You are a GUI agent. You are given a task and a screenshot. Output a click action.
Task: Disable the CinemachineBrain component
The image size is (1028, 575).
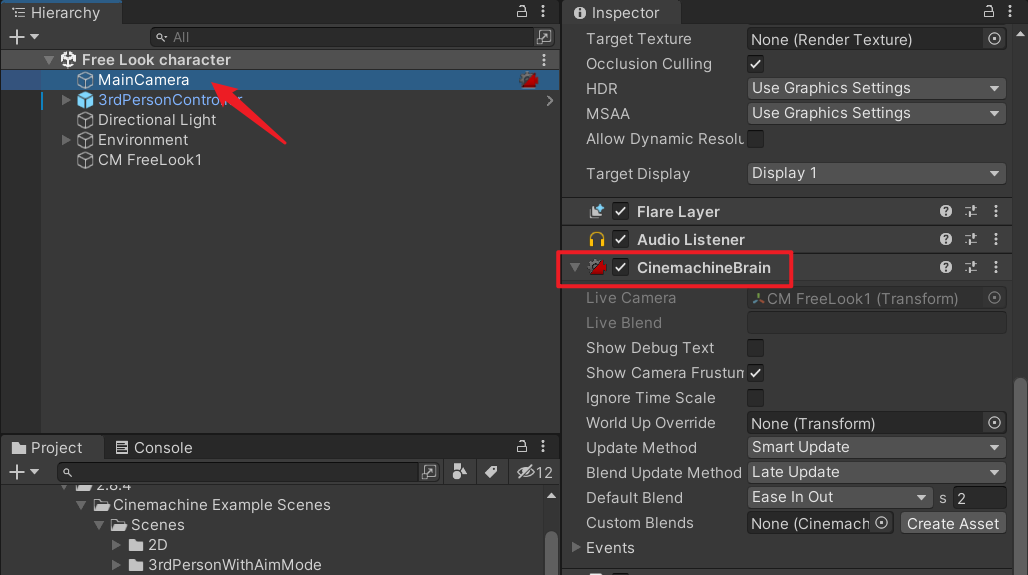(620, 268)
